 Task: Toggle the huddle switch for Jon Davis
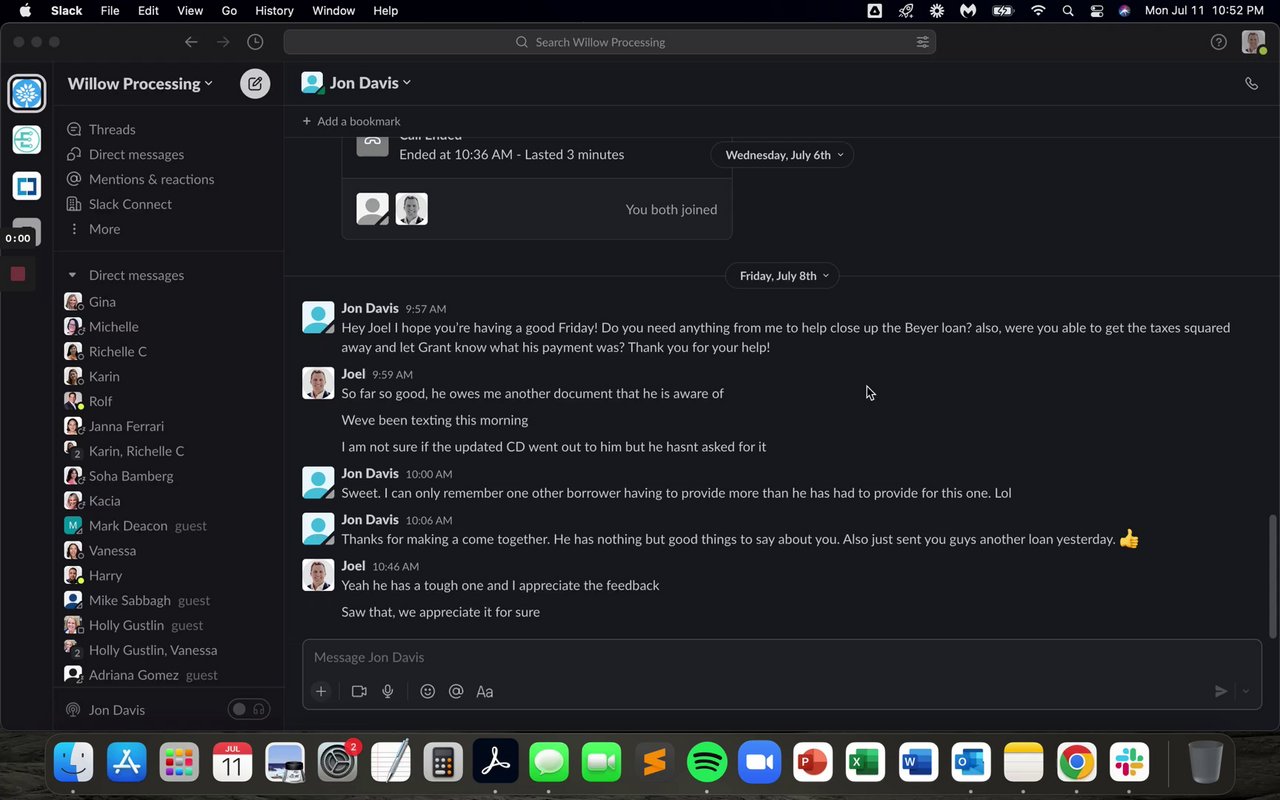click(x=249, y=710)
